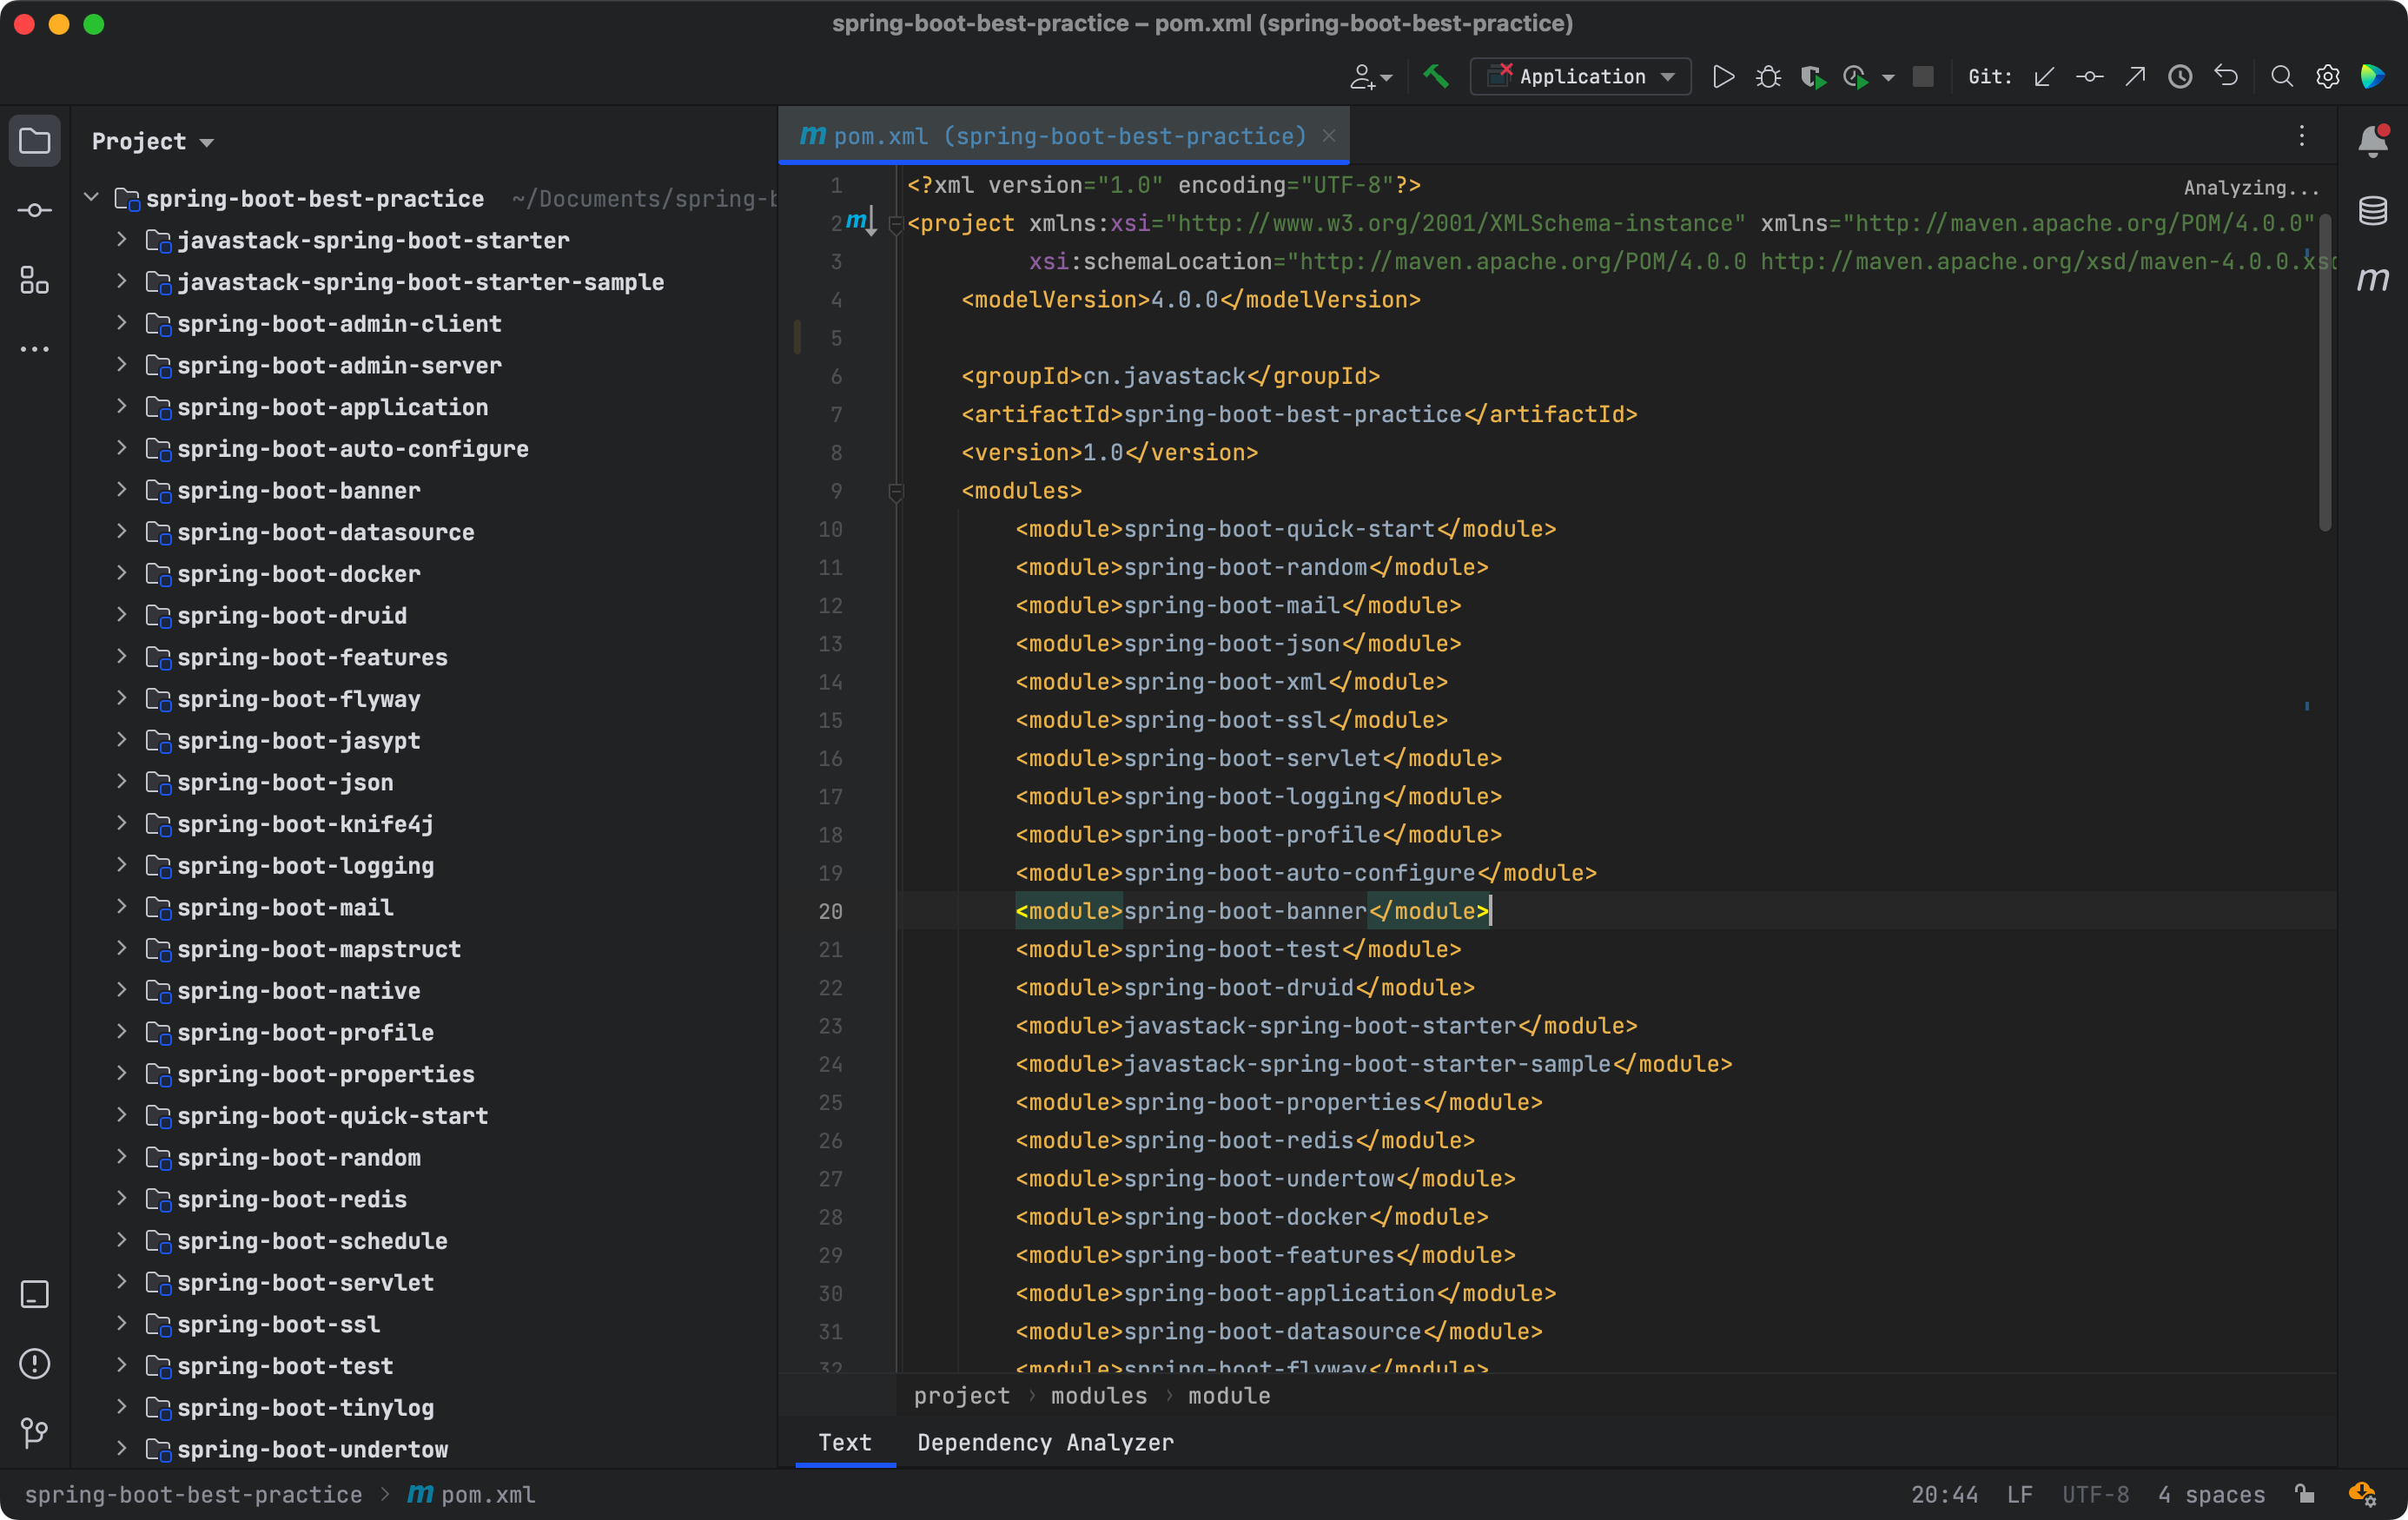Click status bar inspection warning icon
The width and height of the screenshot is (2408, 1520).
pos(2362,1494)
